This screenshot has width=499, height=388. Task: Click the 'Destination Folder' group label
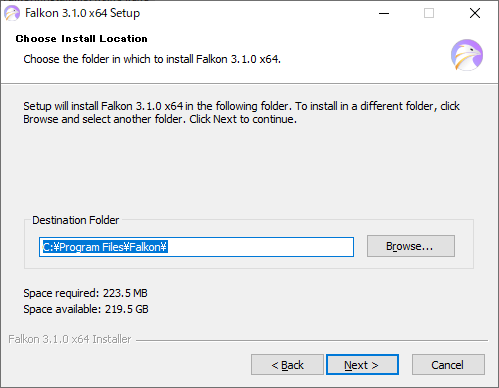pyautogui.click(x=75, y=220)
